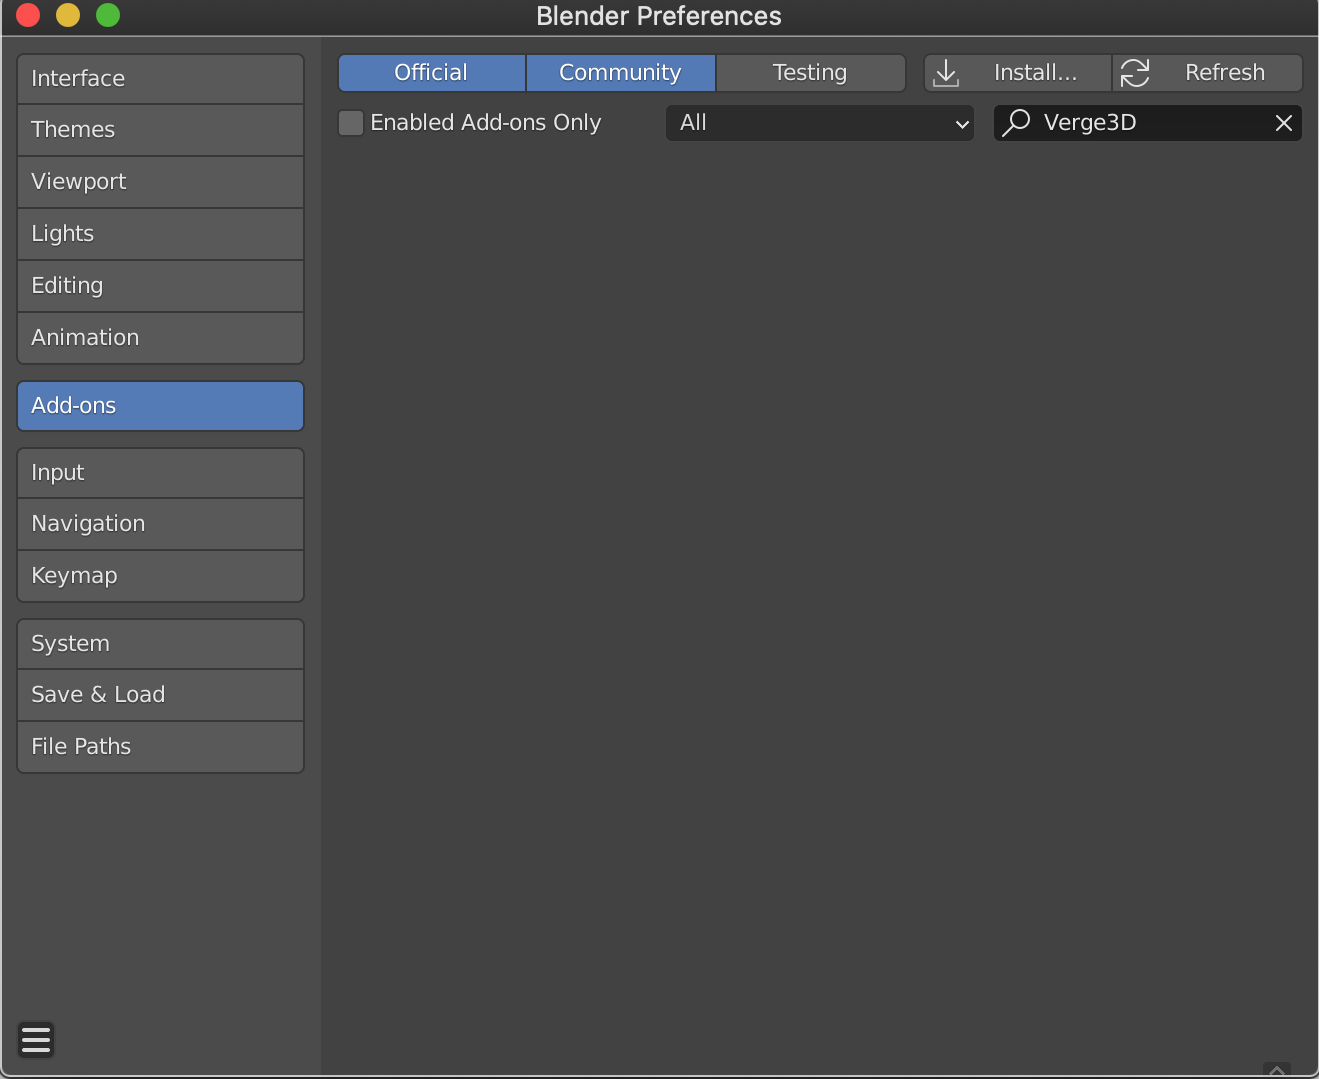1319x1079 pixels.
Task: Toggle the Testing add-ons filter
Action: pos(810,73)
